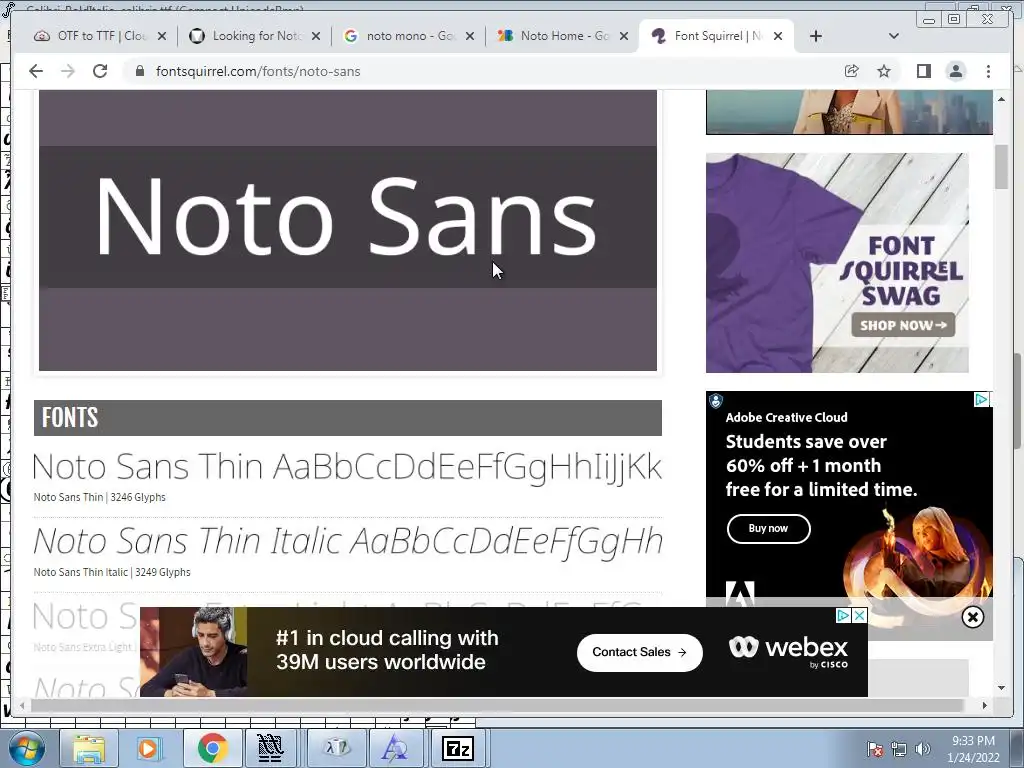Image resolution: width=1024 pixels, height=768 pixels.
Task: Click Contact Sales in Webex ad
Action: pos(639,652)
